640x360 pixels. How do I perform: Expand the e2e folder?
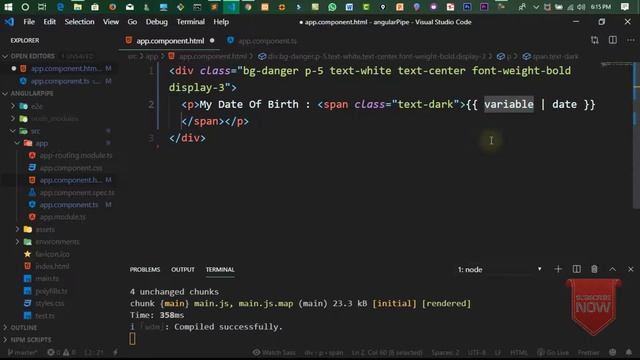tap(37, 106)
